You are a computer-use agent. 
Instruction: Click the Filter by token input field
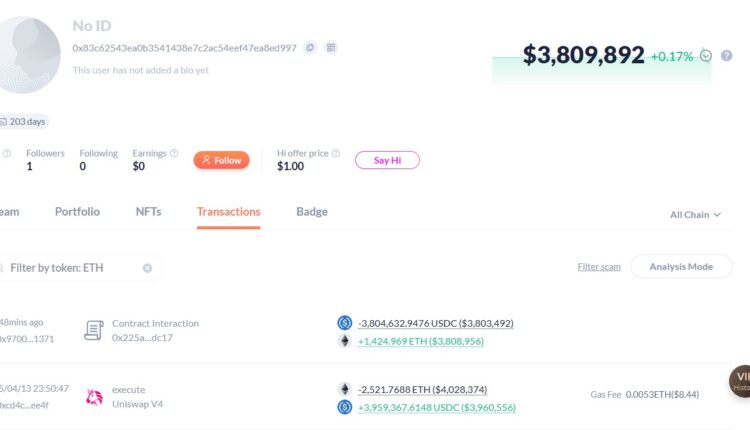pos(70,268)
